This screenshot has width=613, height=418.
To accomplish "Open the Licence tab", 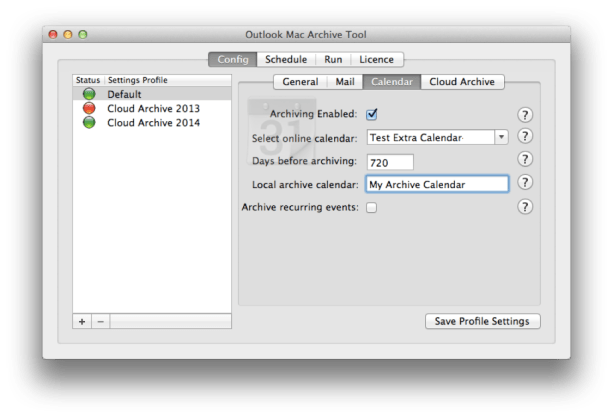I will (376, 59).
